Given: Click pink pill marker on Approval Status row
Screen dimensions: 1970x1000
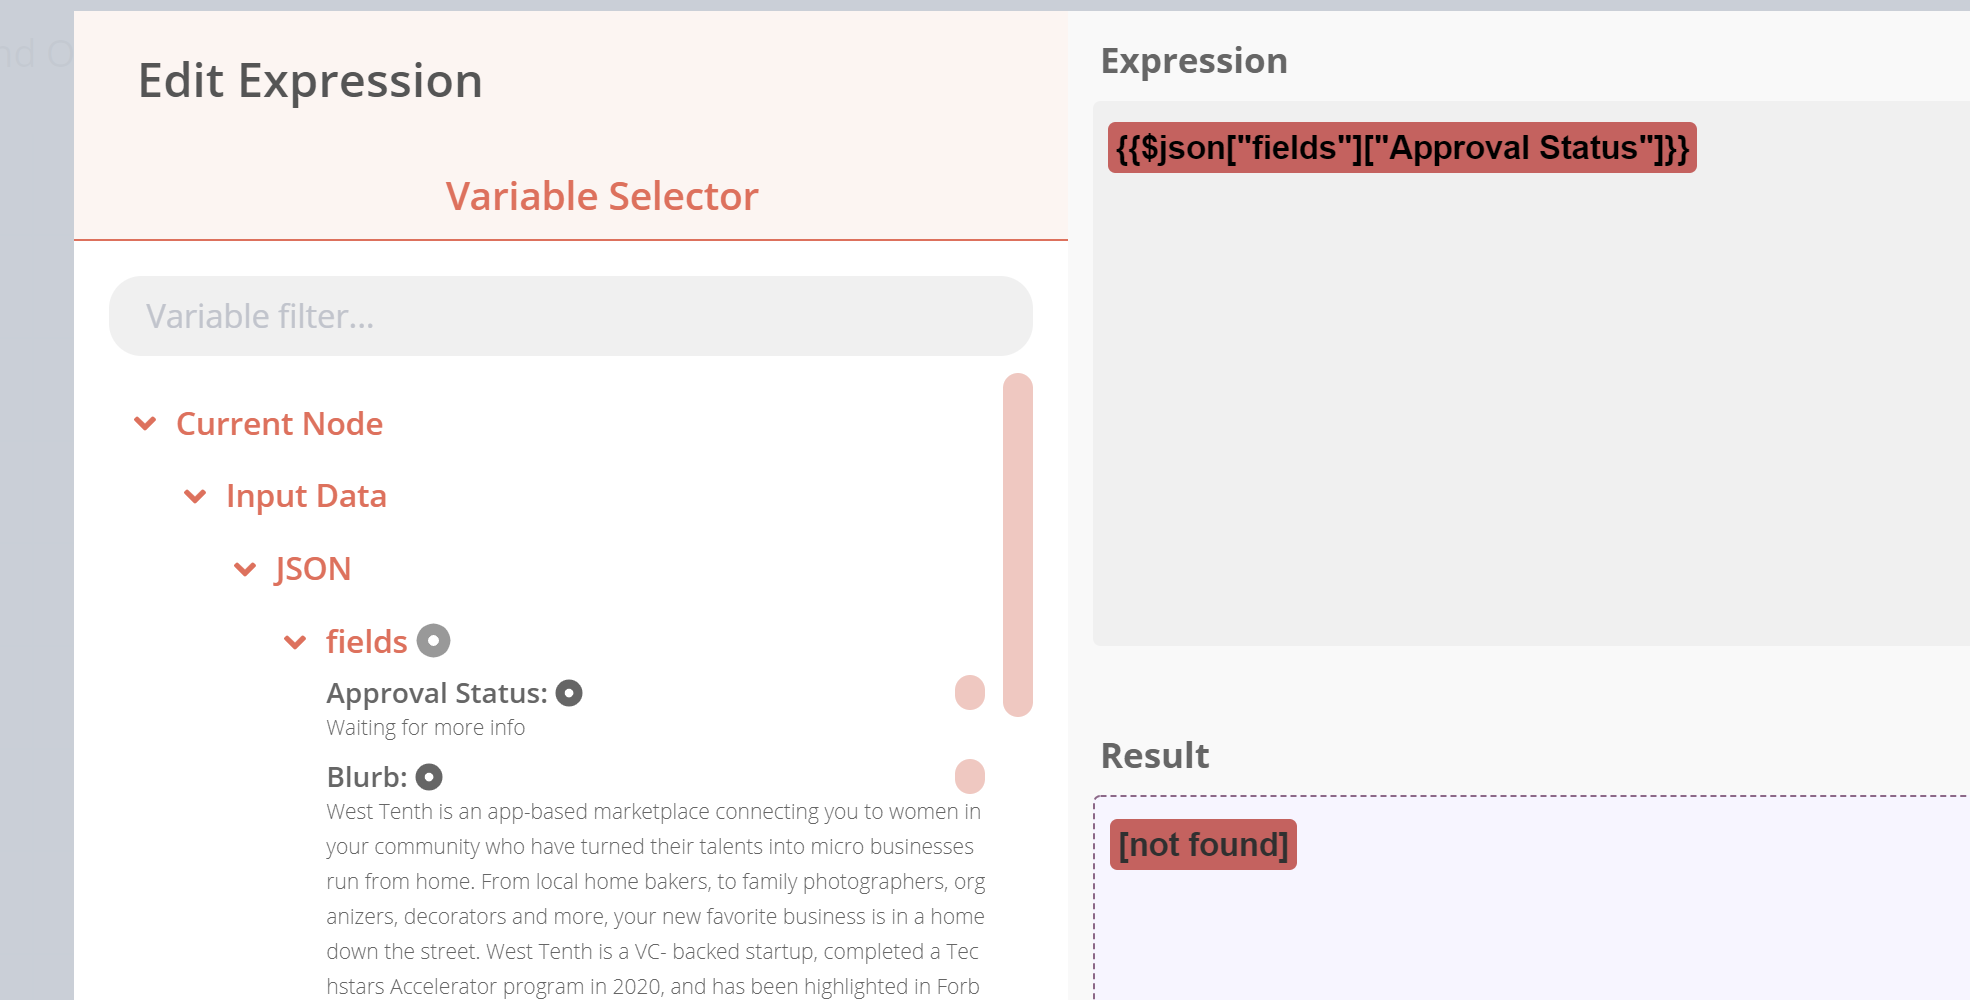Looking at the screenshot, I should 970,692.
